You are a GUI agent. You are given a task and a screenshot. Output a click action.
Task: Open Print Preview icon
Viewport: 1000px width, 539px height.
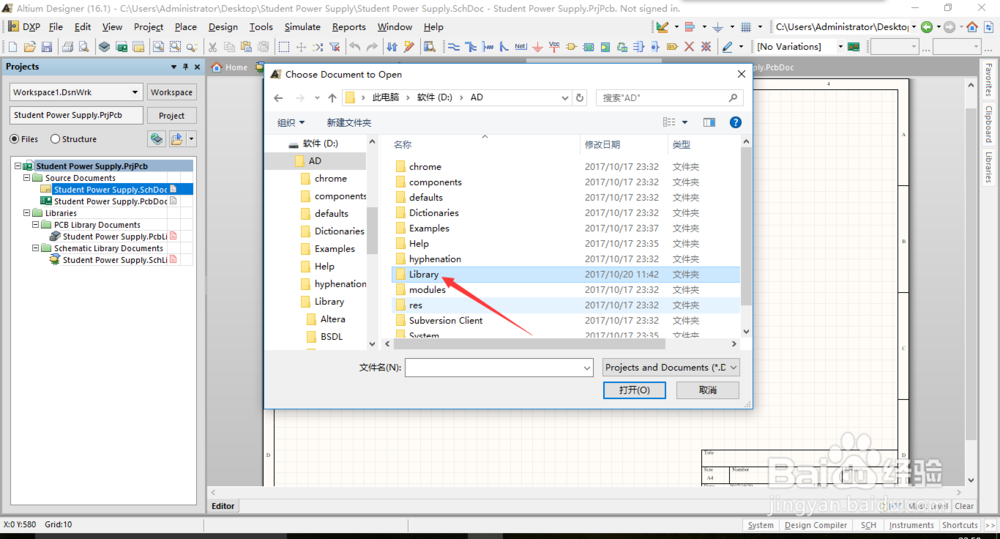tap(84, 47)
